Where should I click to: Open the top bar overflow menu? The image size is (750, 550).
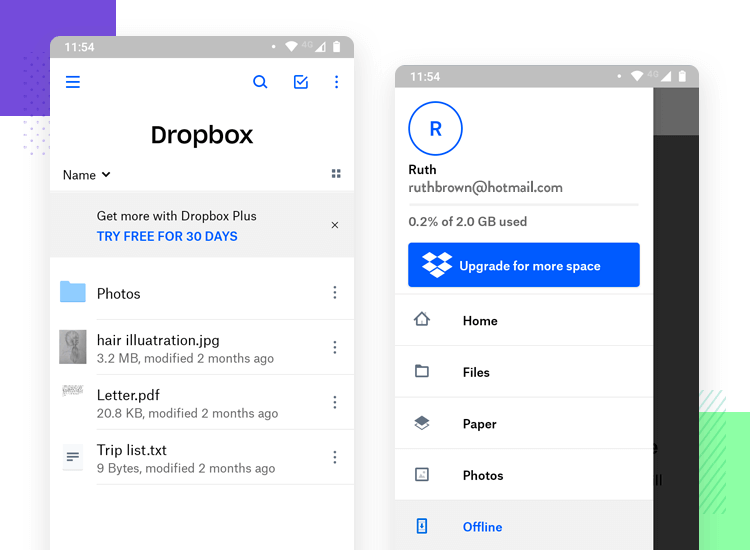(x=336, y=82)
